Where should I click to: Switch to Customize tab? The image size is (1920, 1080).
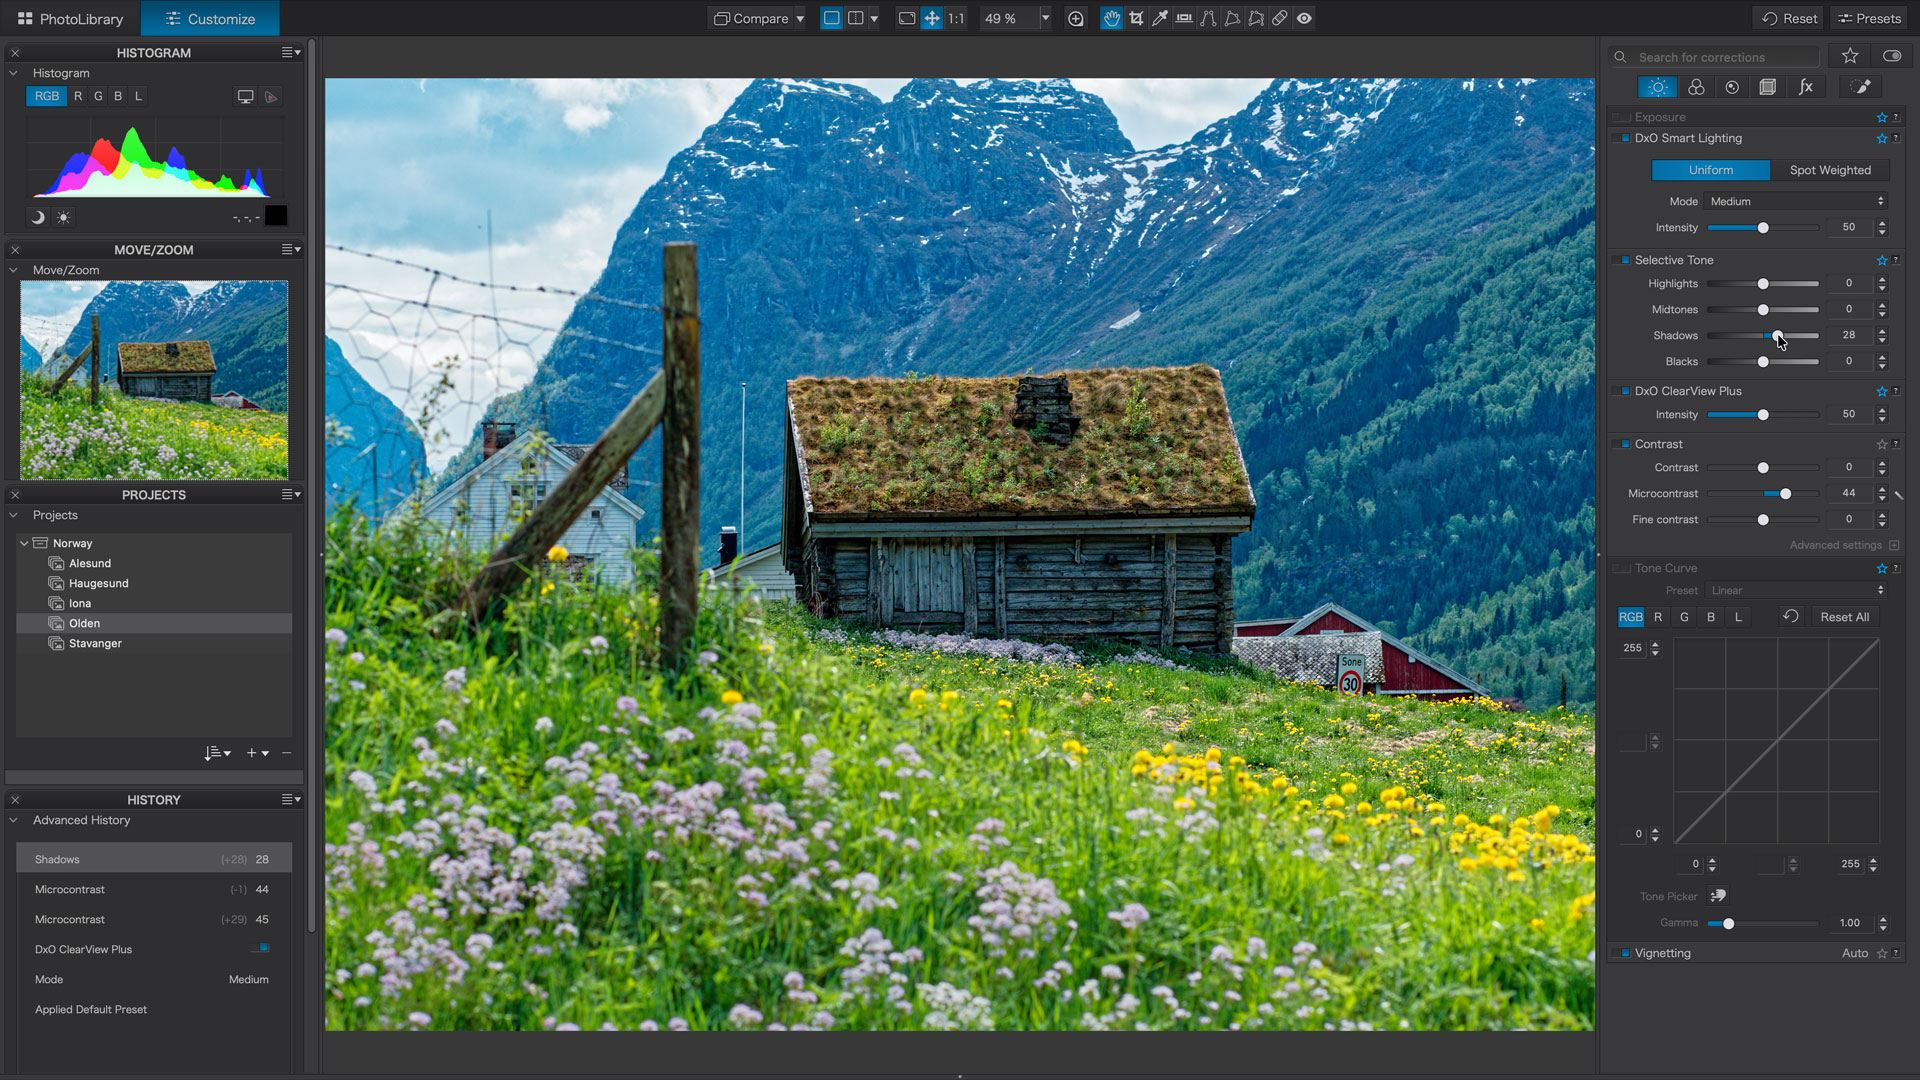click(x=210, y=18)
